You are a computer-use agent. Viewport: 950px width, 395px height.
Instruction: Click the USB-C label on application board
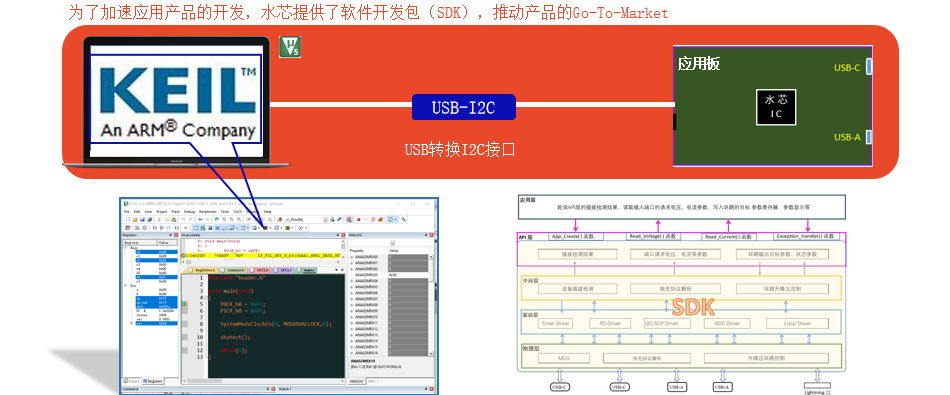[846, 68]
